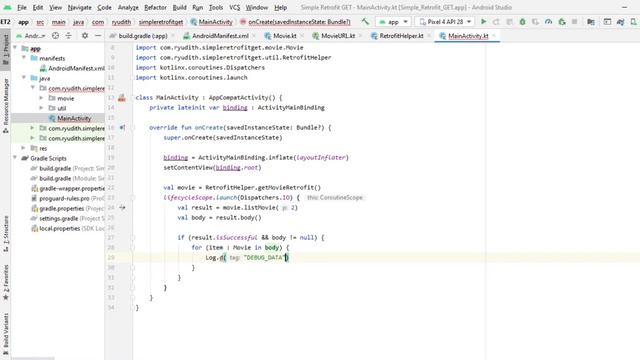Click the Attach Debugger to Android Process icon
The height and width of the screenshot is (360, 640).
click(x=562, y=22)
